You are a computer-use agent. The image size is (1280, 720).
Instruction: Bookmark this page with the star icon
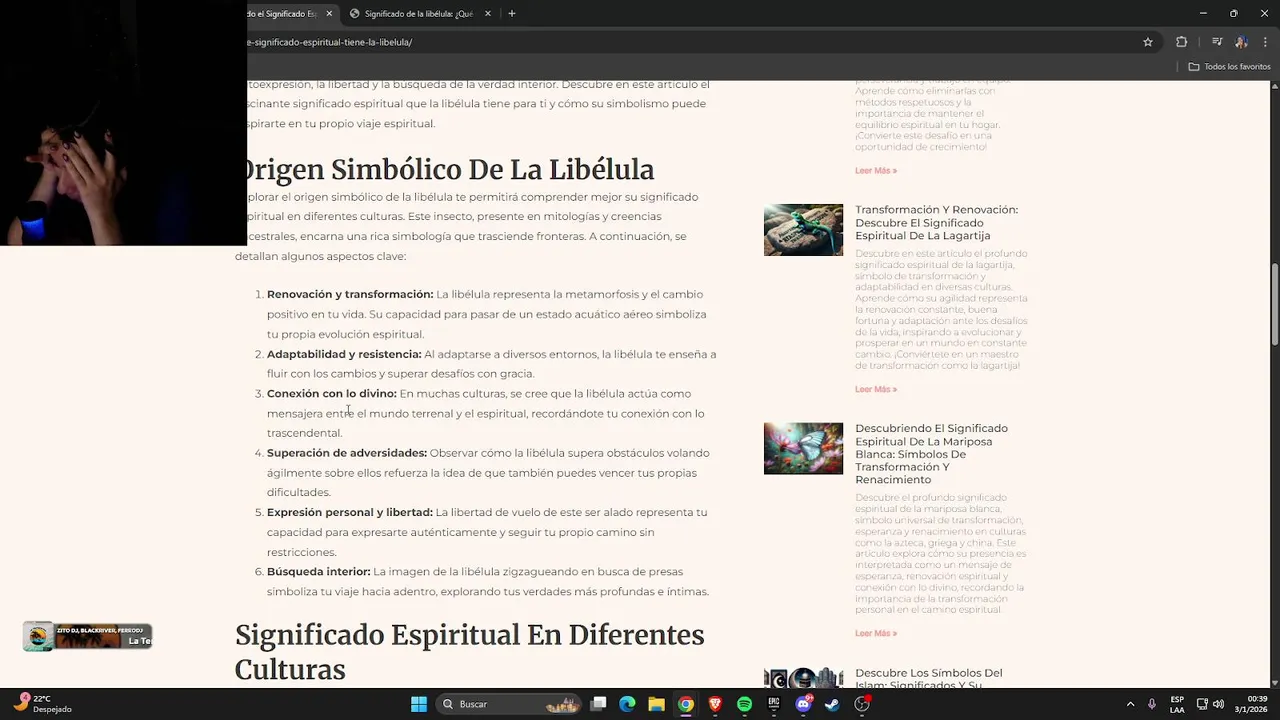pyautogui.click(x=1148, y=42)
